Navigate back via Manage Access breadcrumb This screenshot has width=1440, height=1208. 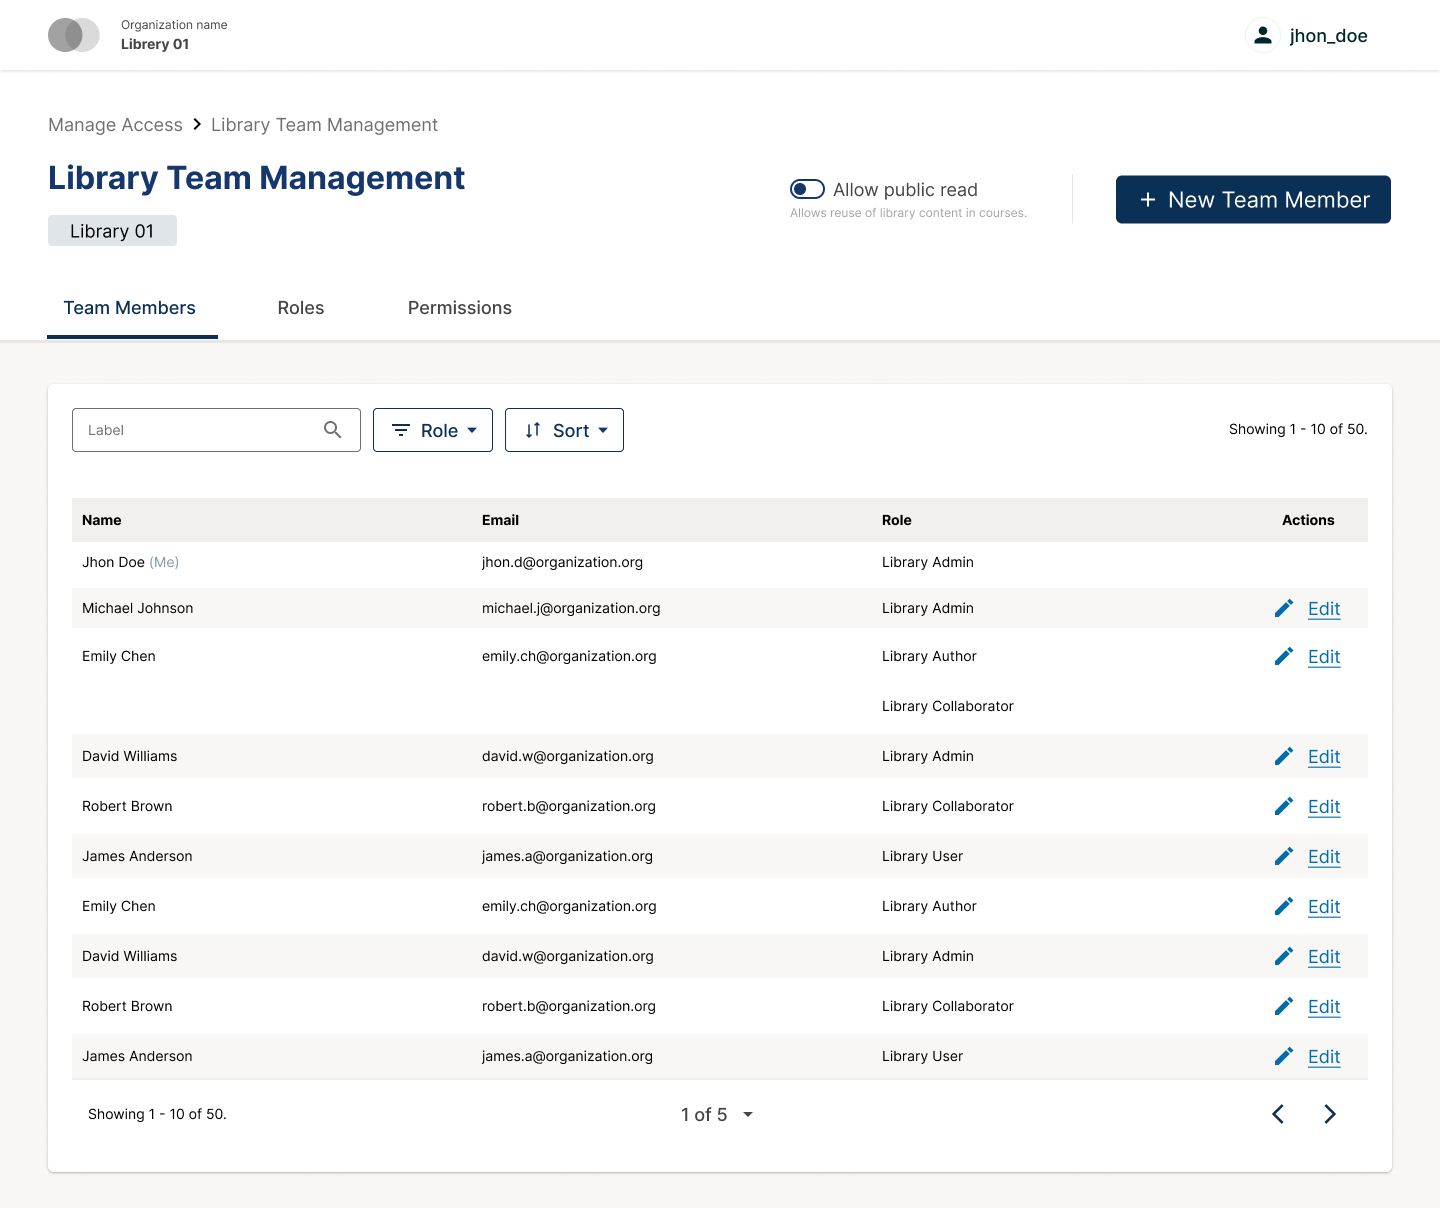pos(115,124)
